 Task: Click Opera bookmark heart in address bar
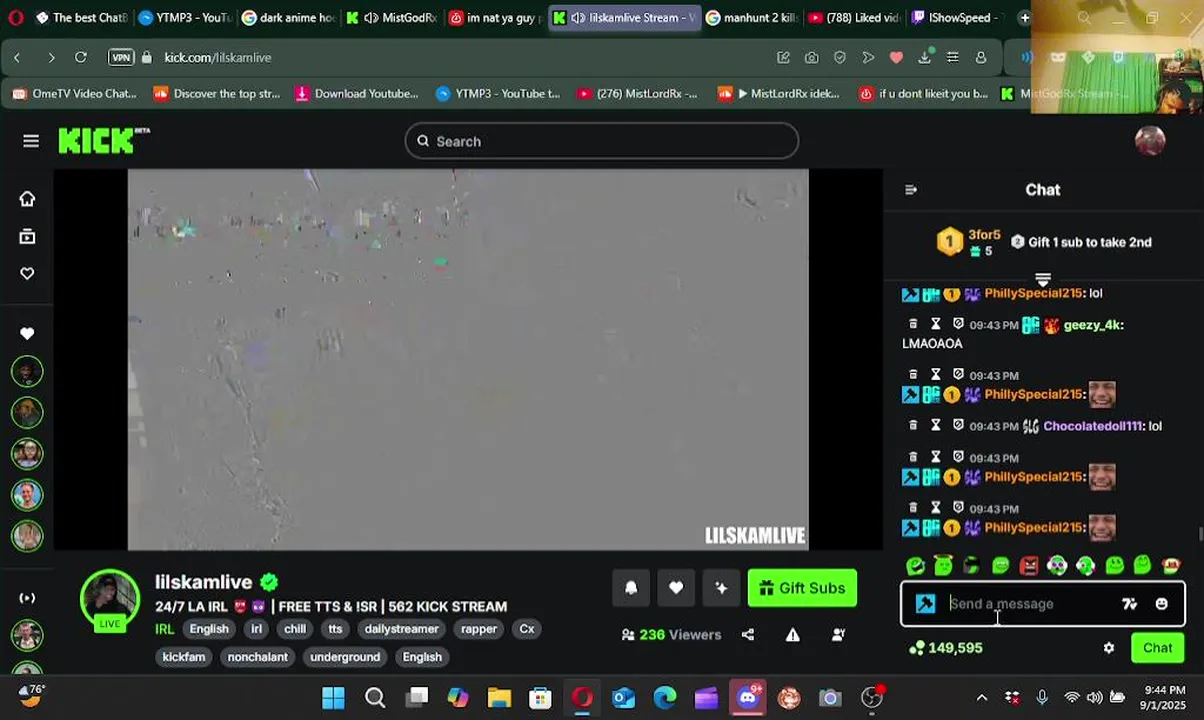click(896, 57)
